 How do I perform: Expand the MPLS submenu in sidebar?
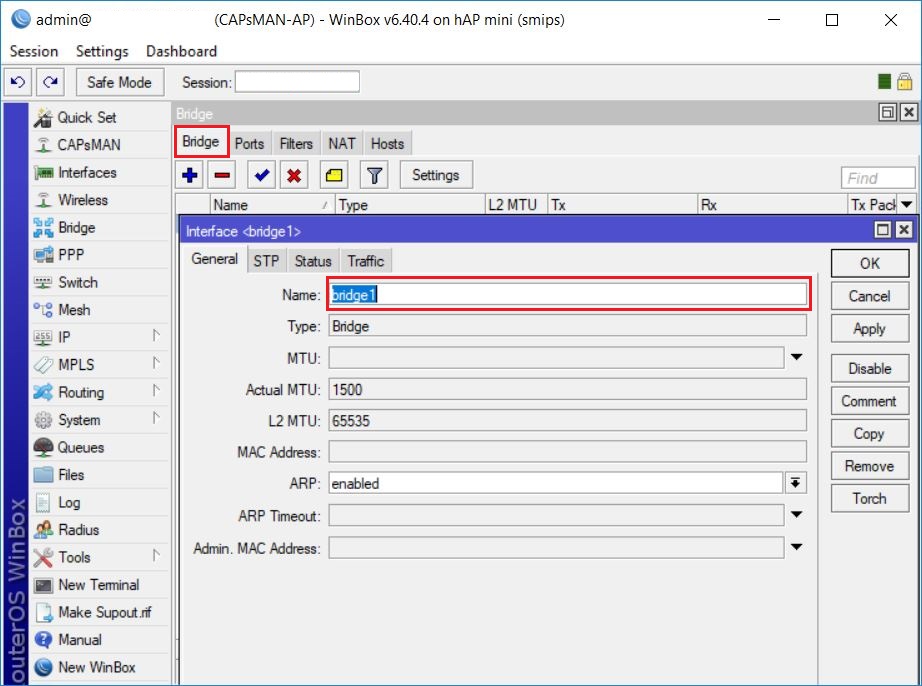point(99,365)
